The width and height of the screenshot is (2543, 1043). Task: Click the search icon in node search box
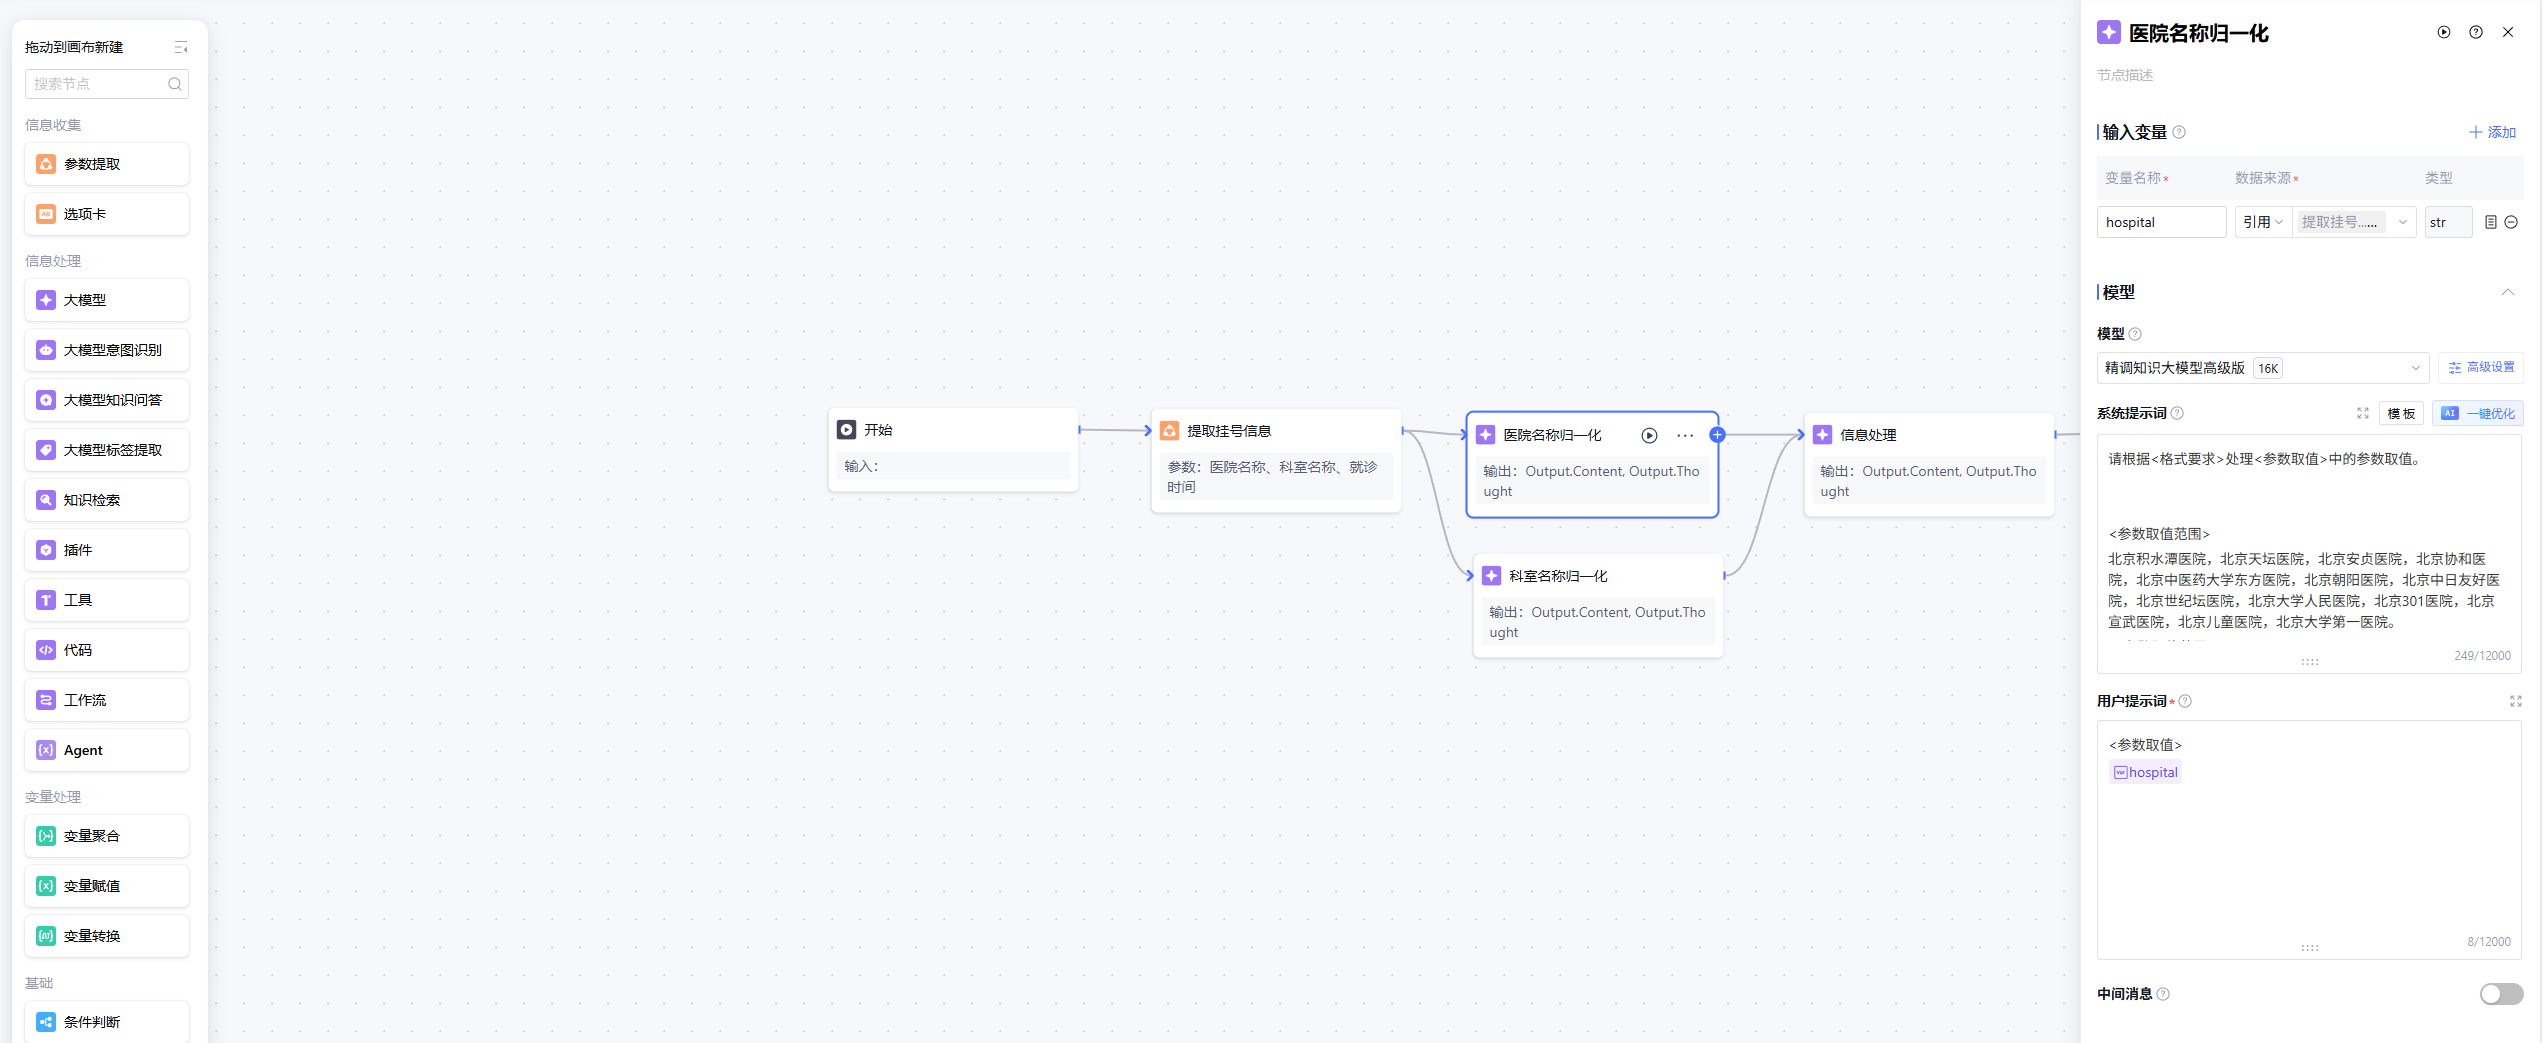click(x=175, y=84)
